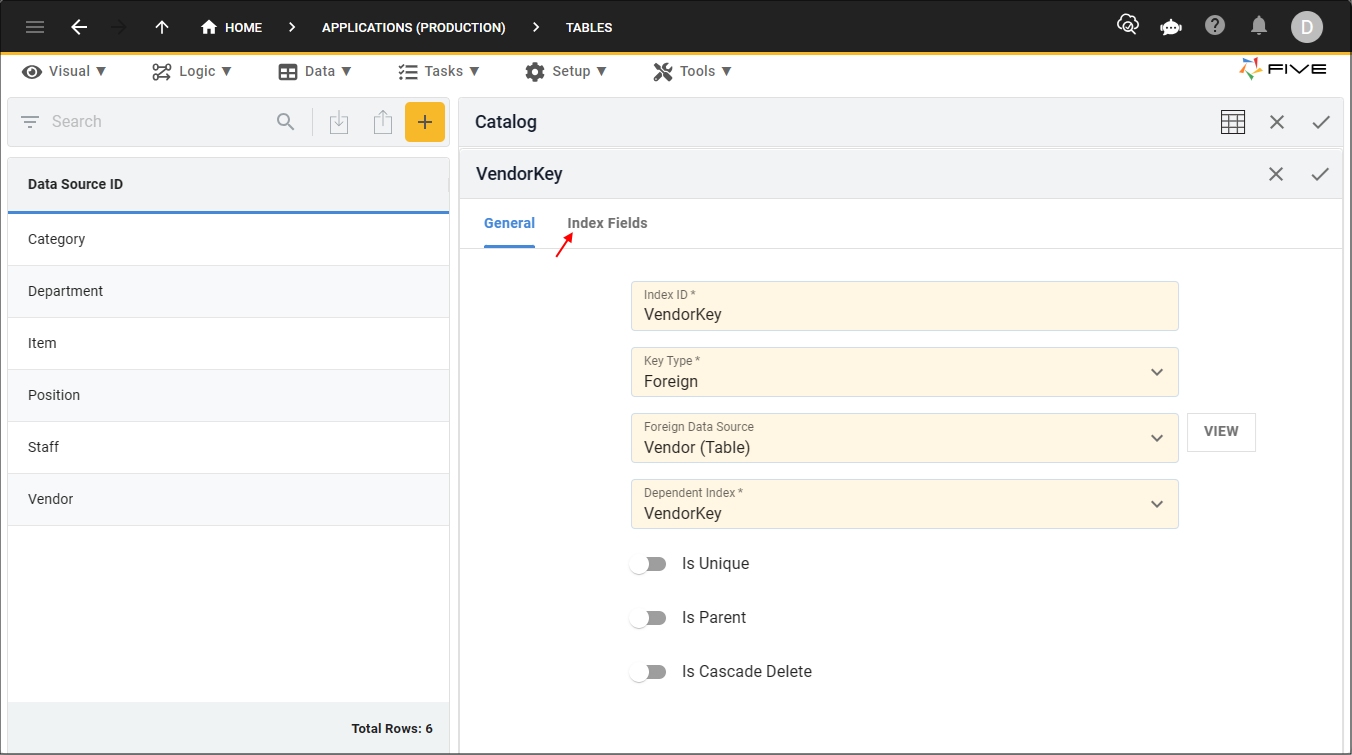
Task: Sort by Data Source ID header
Action: click(x=228, y=184)
